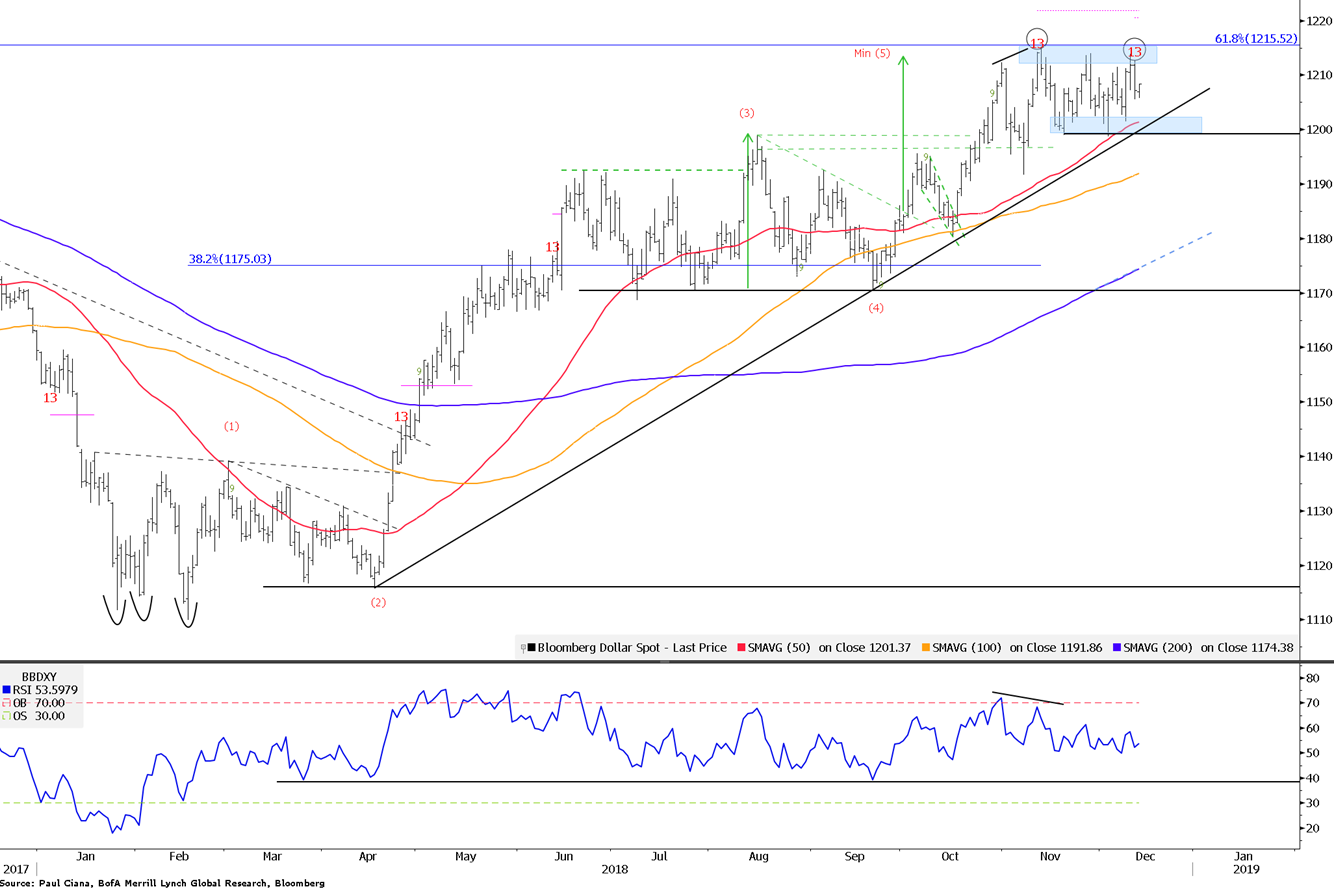Select the wave (3) annotation label
This screenshot has width=1334, height=889.
[747, 112]
